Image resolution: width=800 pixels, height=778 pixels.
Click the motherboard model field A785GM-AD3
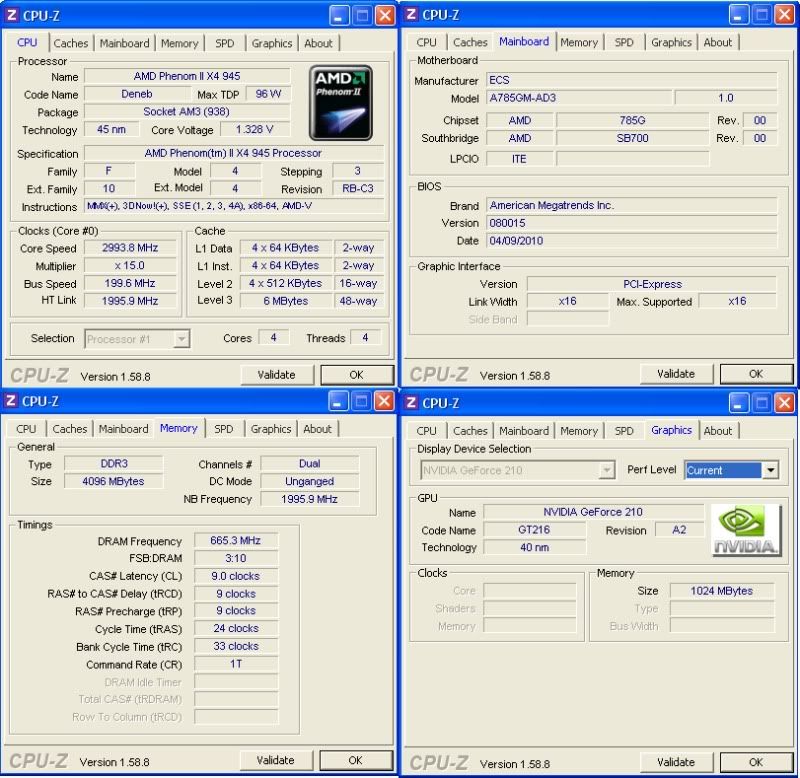click(579, 98)
